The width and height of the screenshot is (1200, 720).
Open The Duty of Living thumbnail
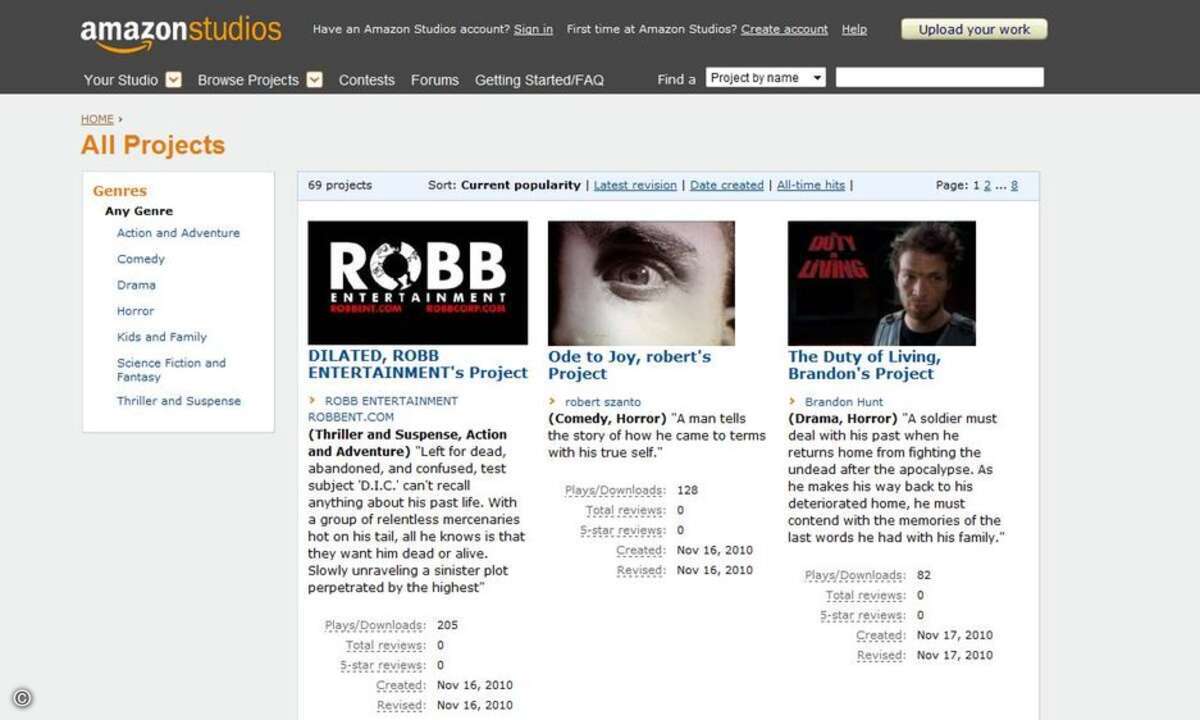(x=881, y=283)
